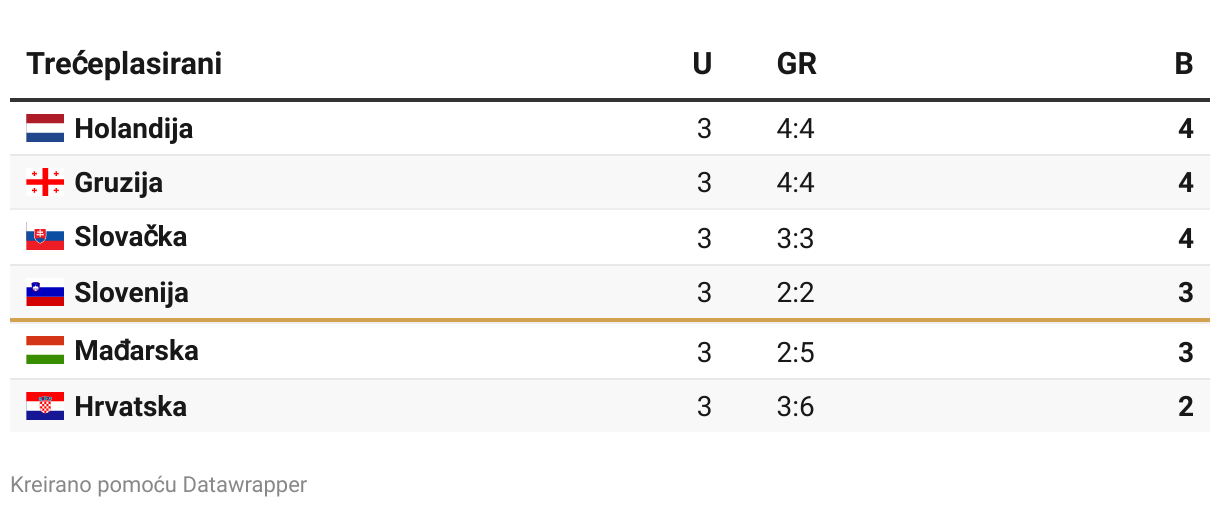Click the Slovenia flag icon
Screen dimensions: 1220x508
click(x=45, y=292)
